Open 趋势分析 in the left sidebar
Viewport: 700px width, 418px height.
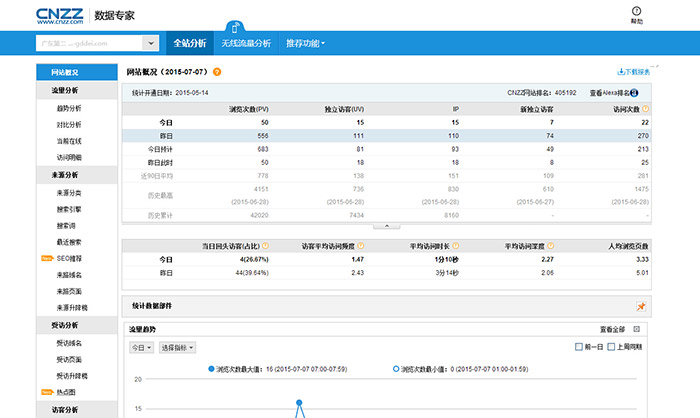pos(70,108)
